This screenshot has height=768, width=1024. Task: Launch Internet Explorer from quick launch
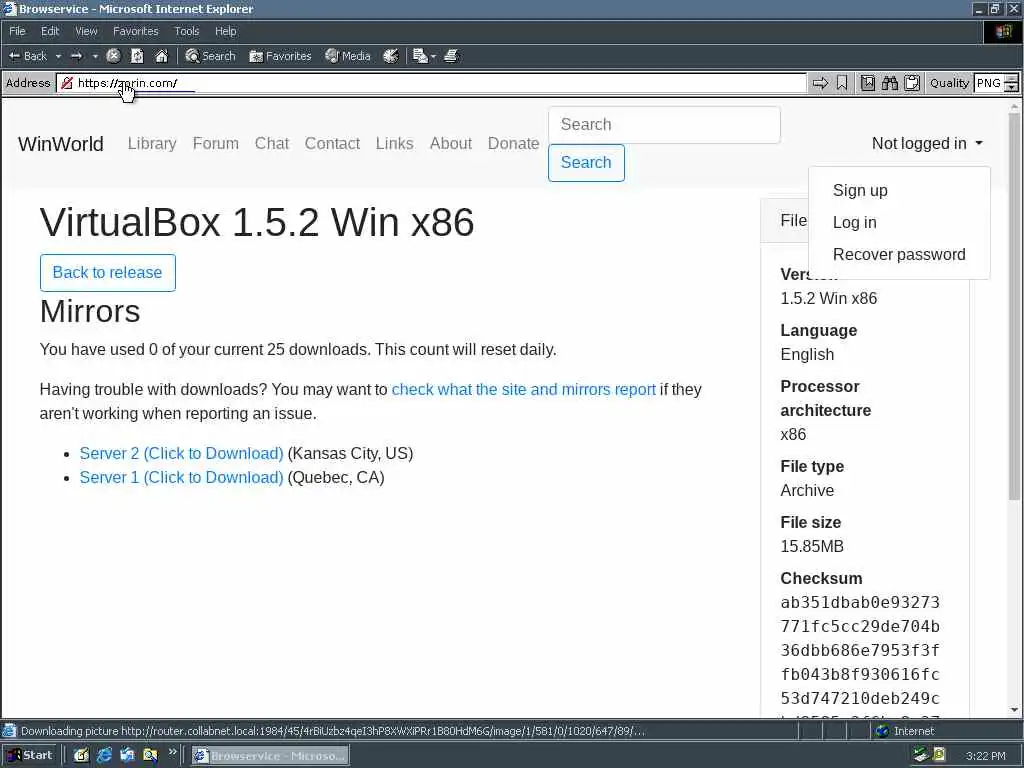104,756
